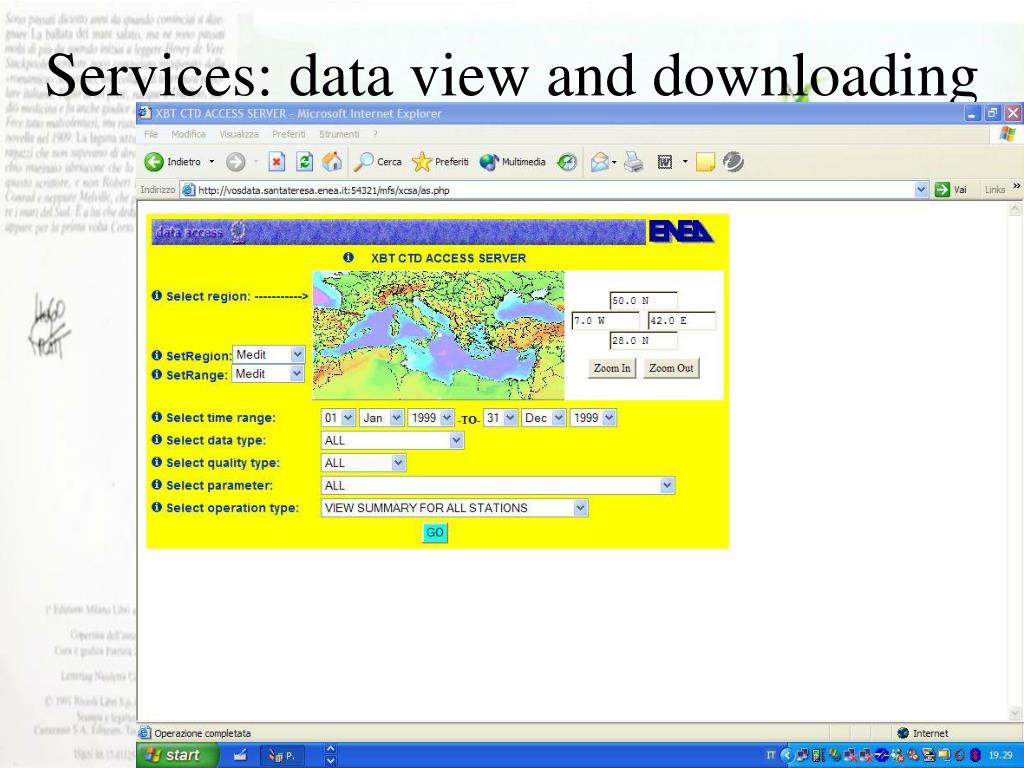Screen dimensions: 1024x768
Task: Click the ENEA logo
Action: click(680, 231)
